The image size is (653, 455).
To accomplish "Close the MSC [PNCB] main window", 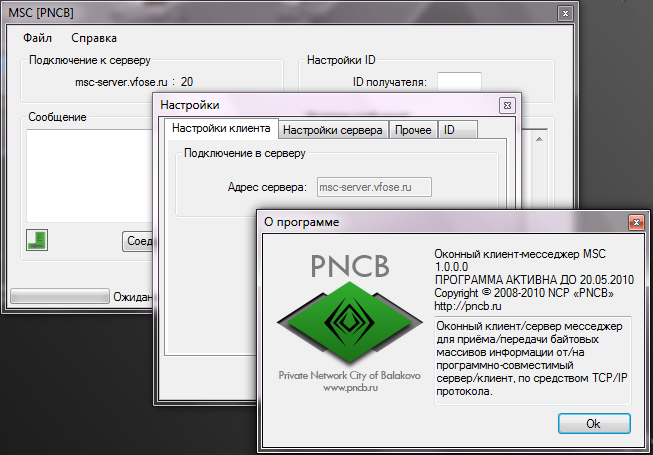I will tap(565, 11).
